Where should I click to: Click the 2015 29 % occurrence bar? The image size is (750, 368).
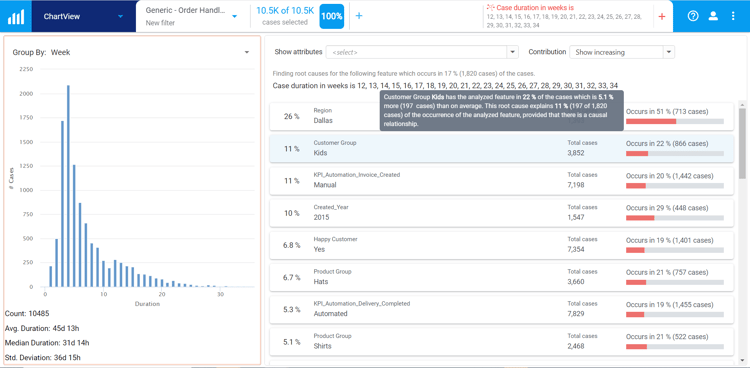(674, 218)
